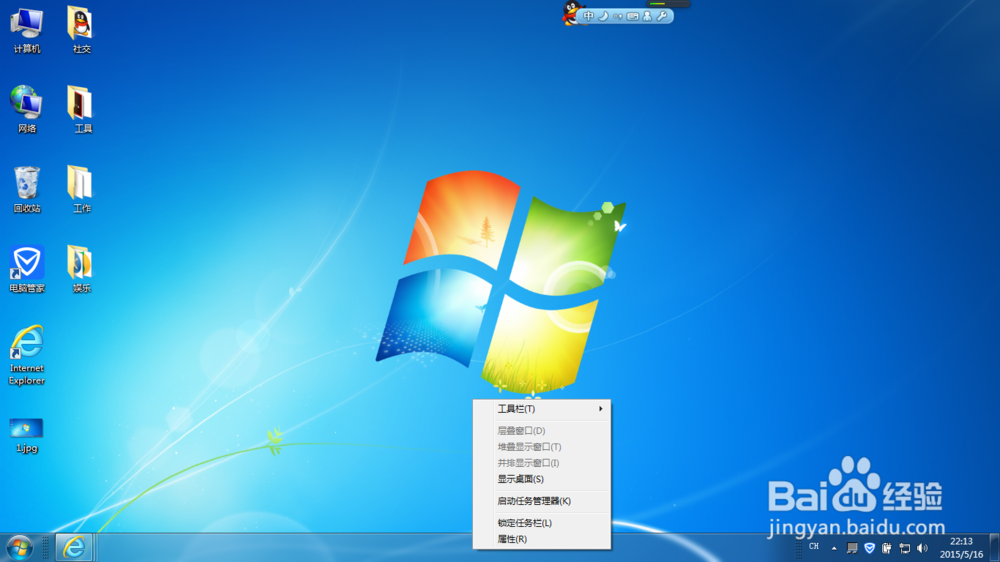Screen dimensions: 1000x562
Task: Open the wrench settings on input bar
Action: [x=662, y=16]
